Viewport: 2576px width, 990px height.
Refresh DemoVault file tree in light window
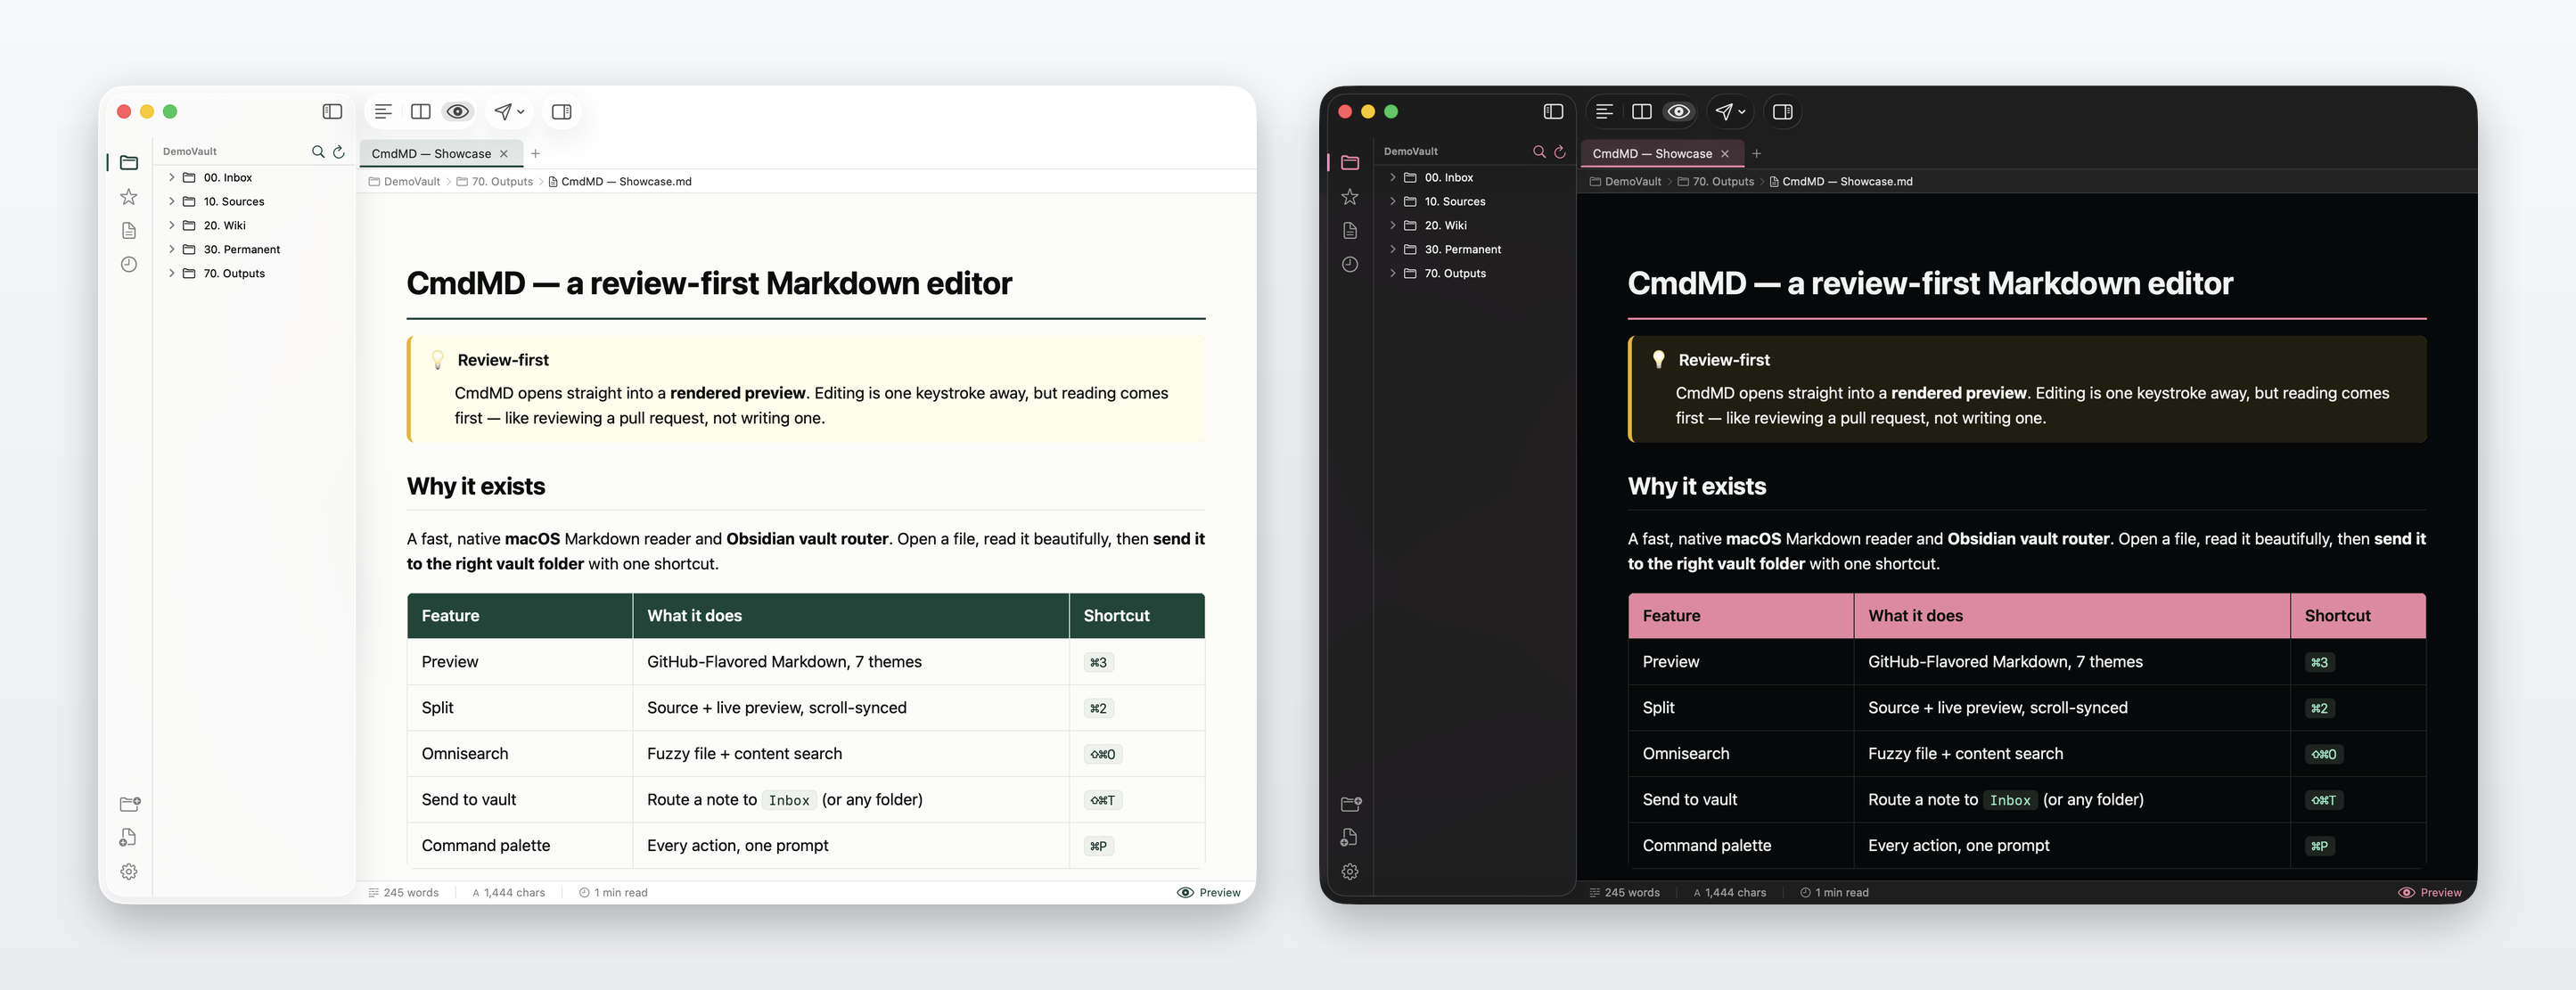pyautogui.click(x=339, y=152)
